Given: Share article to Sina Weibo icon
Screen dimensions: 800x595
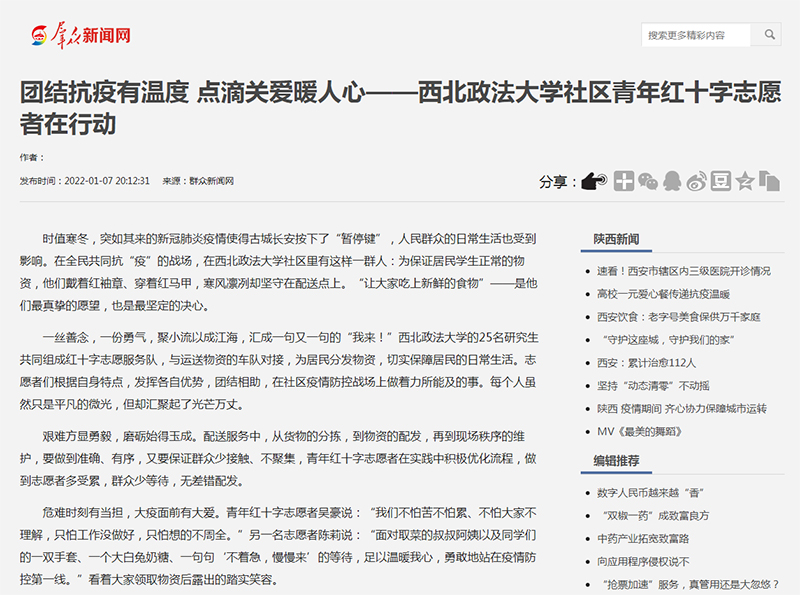Looking at the screenshot, I should tap(696, 181).
